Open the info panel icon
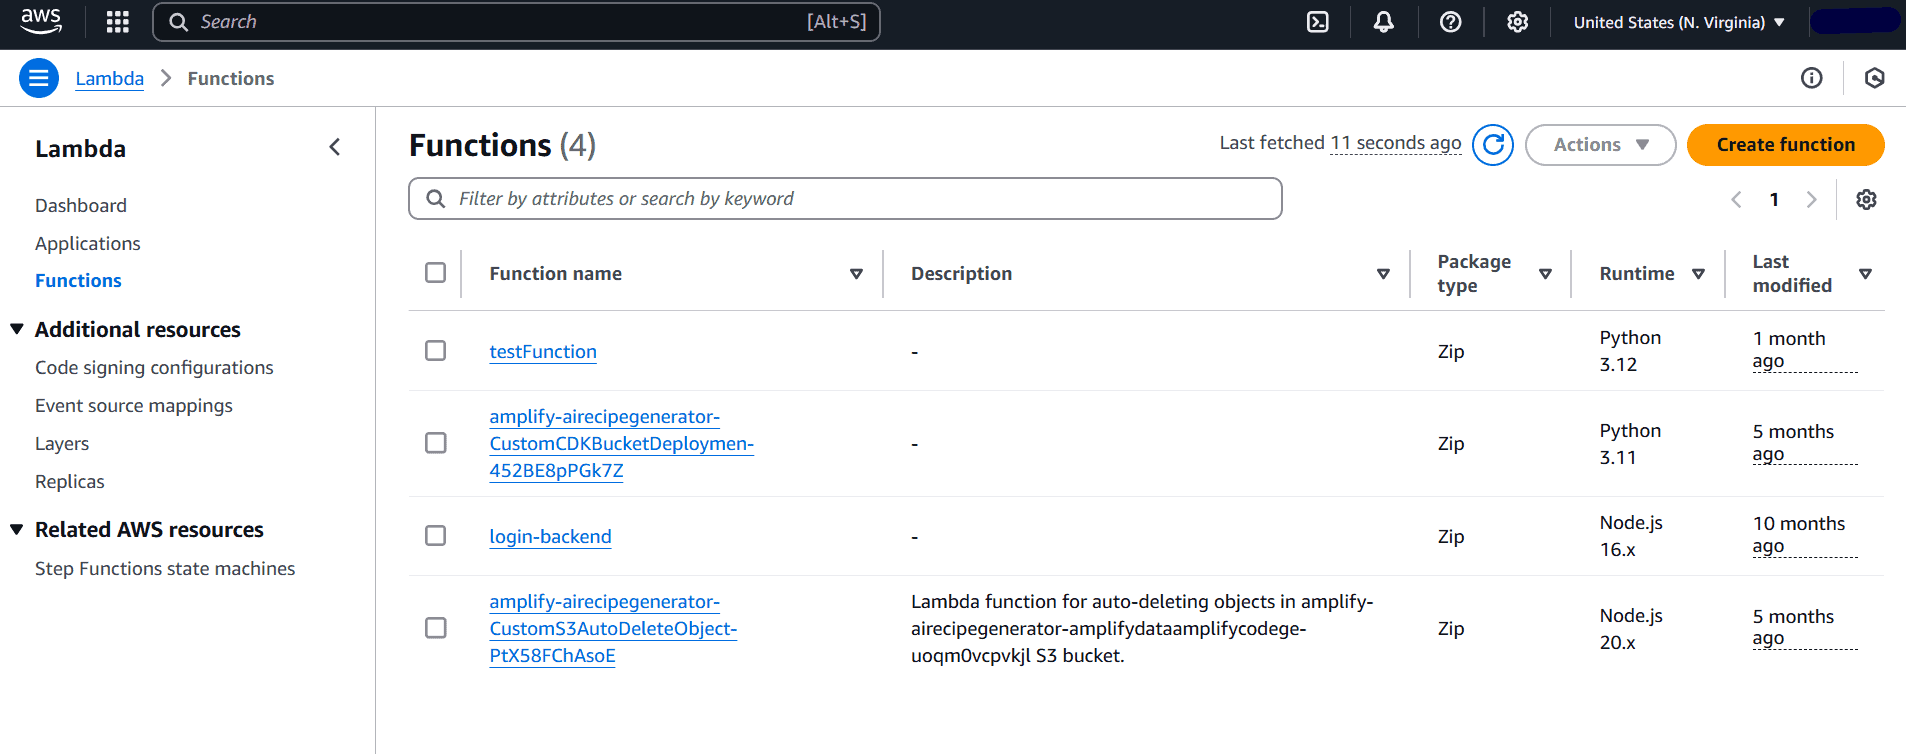The width and height of the screenshot is (1906, 754). (1812, 78)
